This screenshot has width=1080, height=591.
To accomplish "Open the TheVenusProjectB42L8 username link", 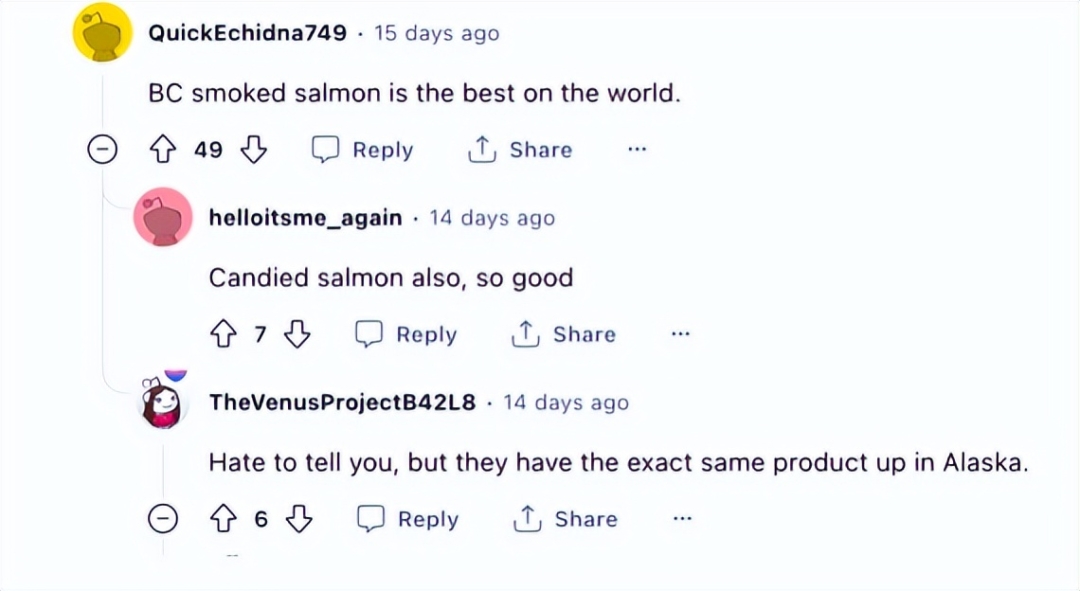I will point(342,402).
